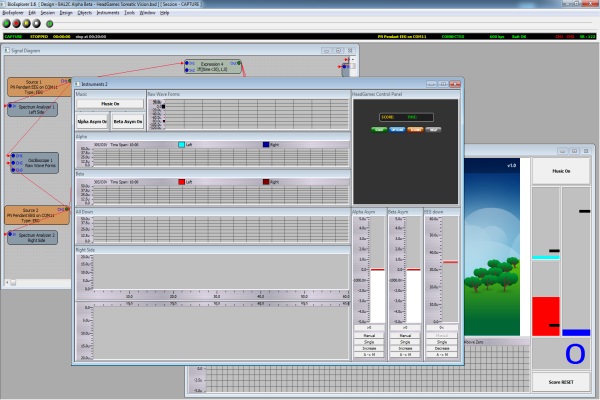Screen dimensions: 600x400
Task: Maximize the Signal Diagram window
Action: pos(338,50)
